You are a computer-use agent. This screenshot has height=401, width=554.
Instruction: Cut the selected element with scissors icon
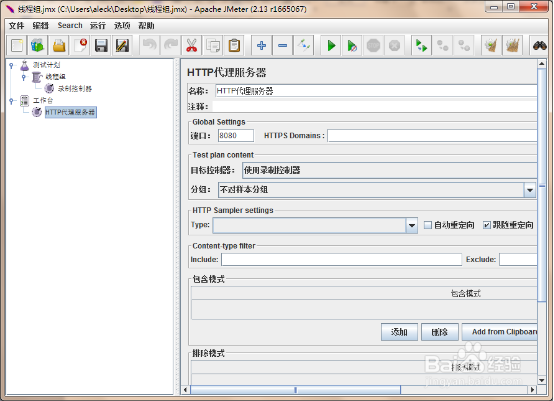coord(191,46)
